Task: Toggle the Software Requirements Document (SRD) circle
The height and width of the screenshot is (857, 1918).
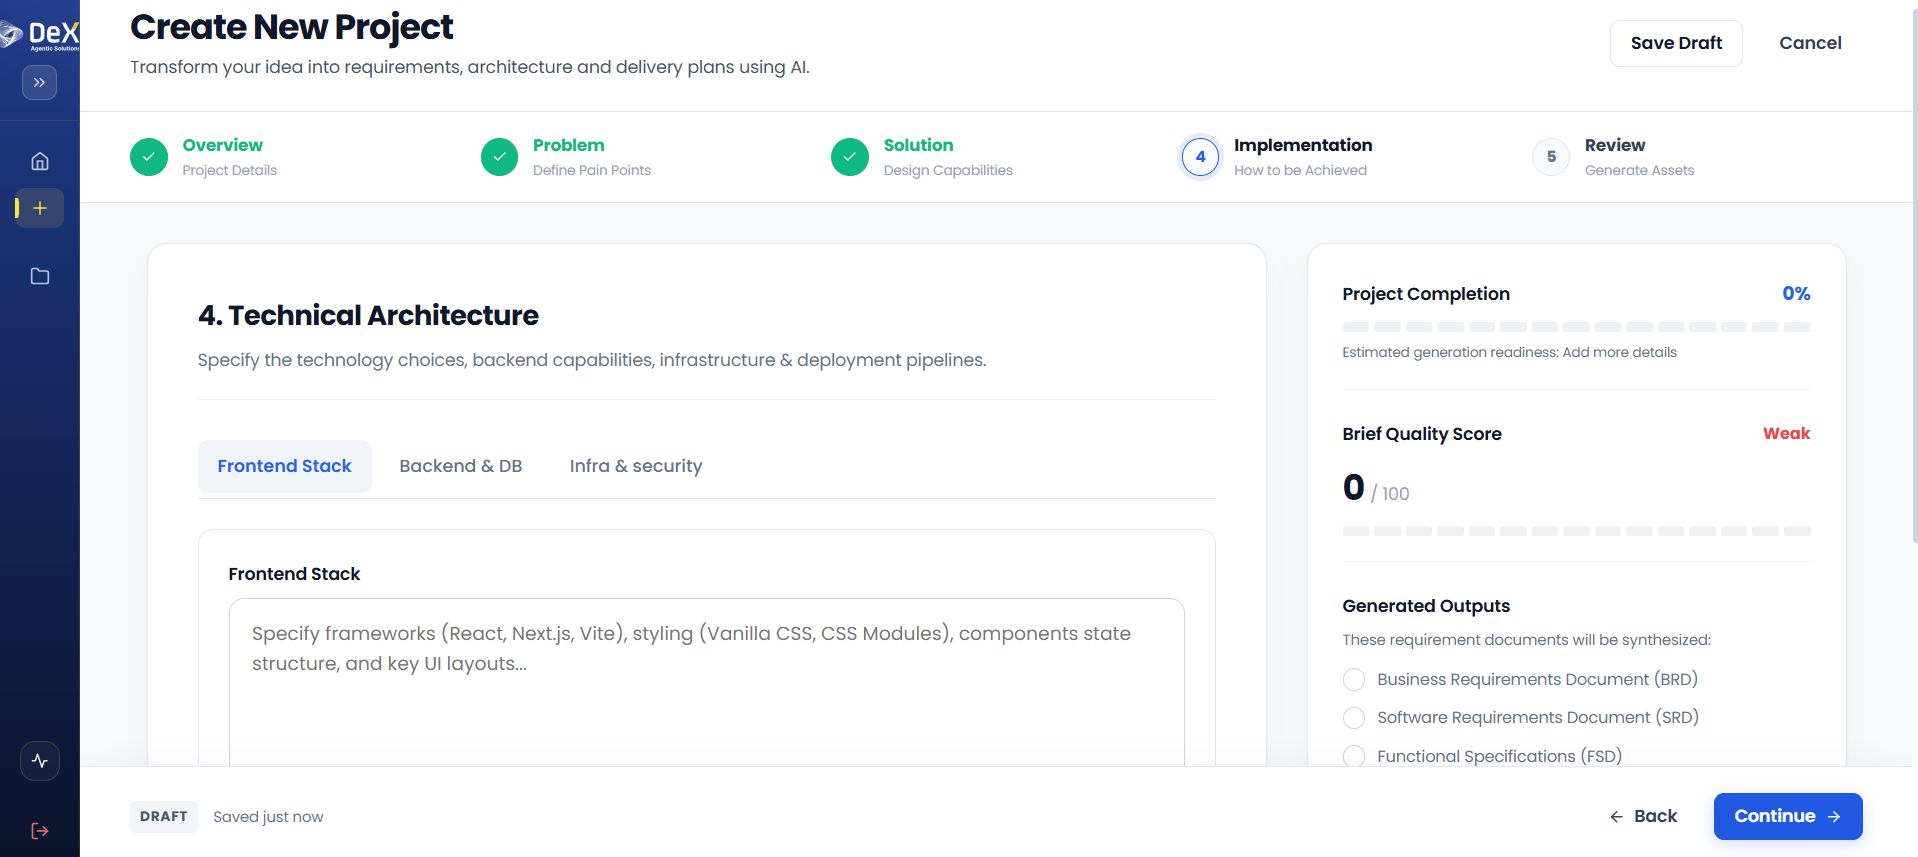Action: pos(1354,718)
